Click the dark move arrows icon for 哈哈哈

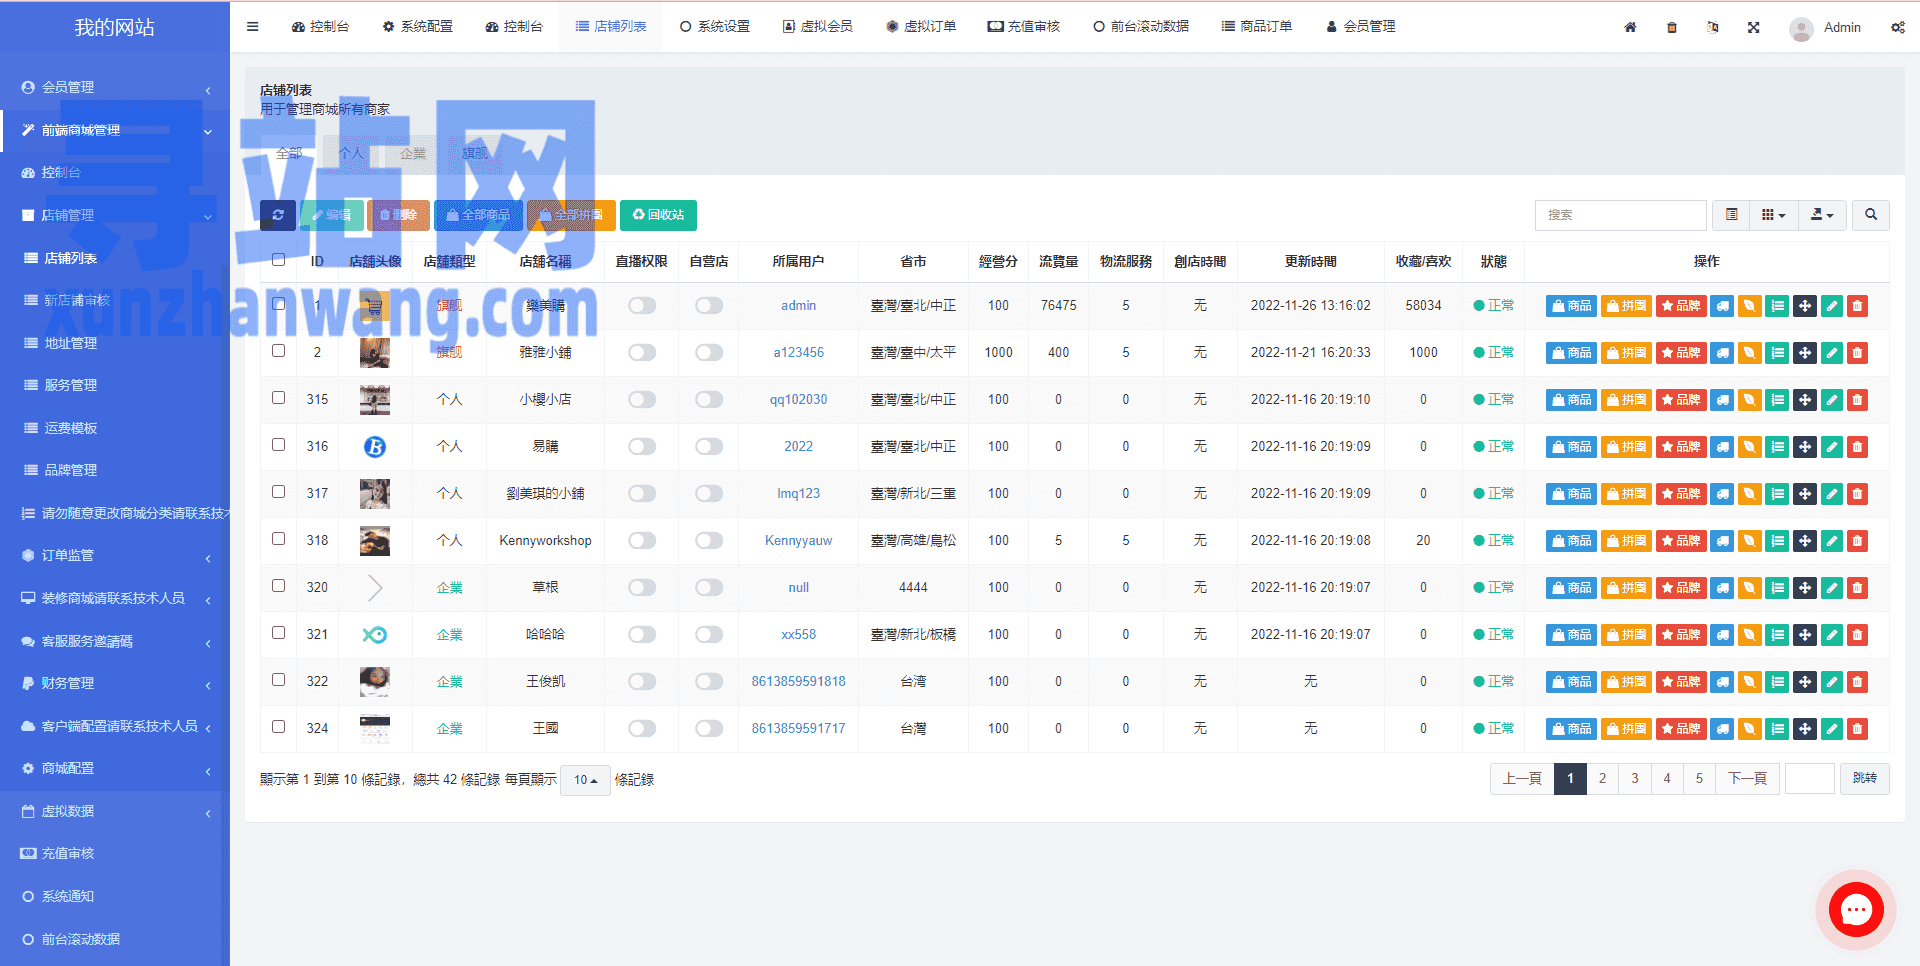[1804, 635]
